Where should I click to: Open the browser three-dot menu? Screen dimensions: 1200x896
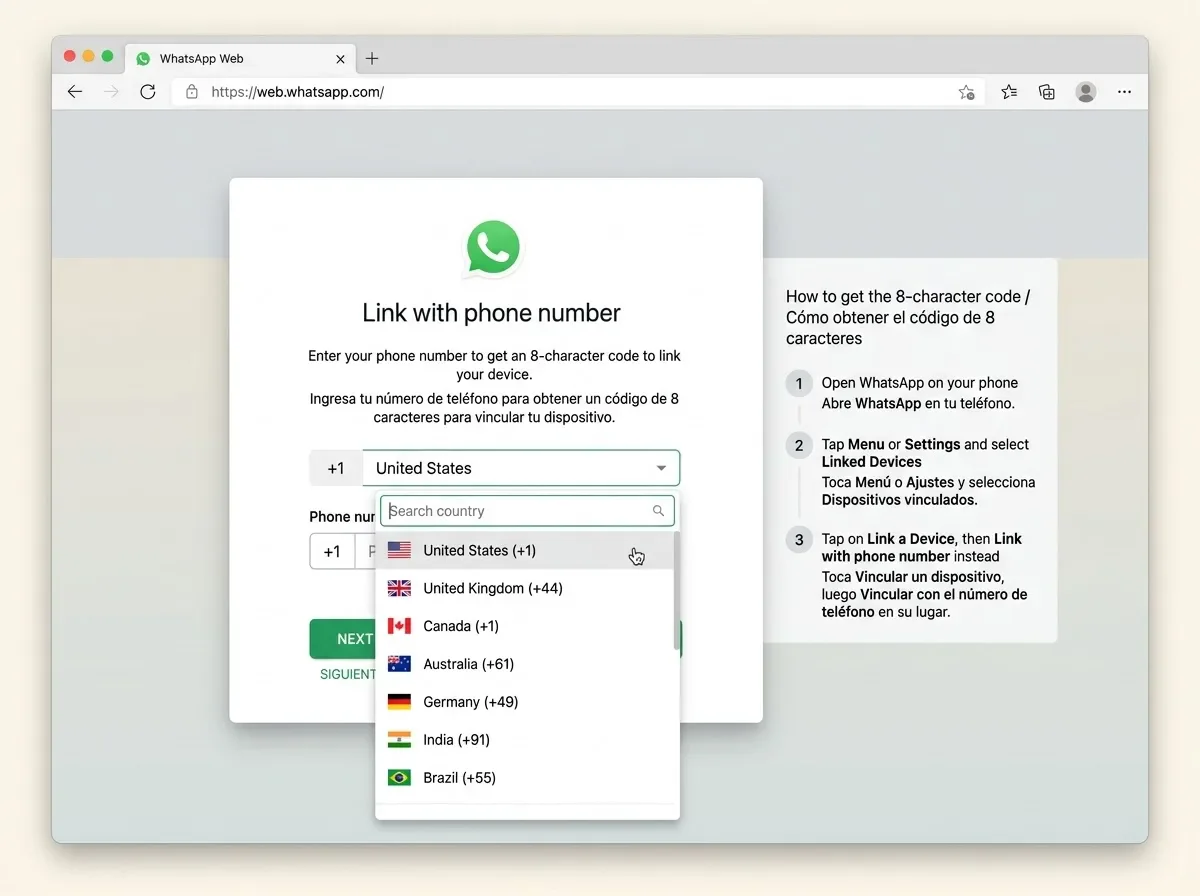[1125, 92]
